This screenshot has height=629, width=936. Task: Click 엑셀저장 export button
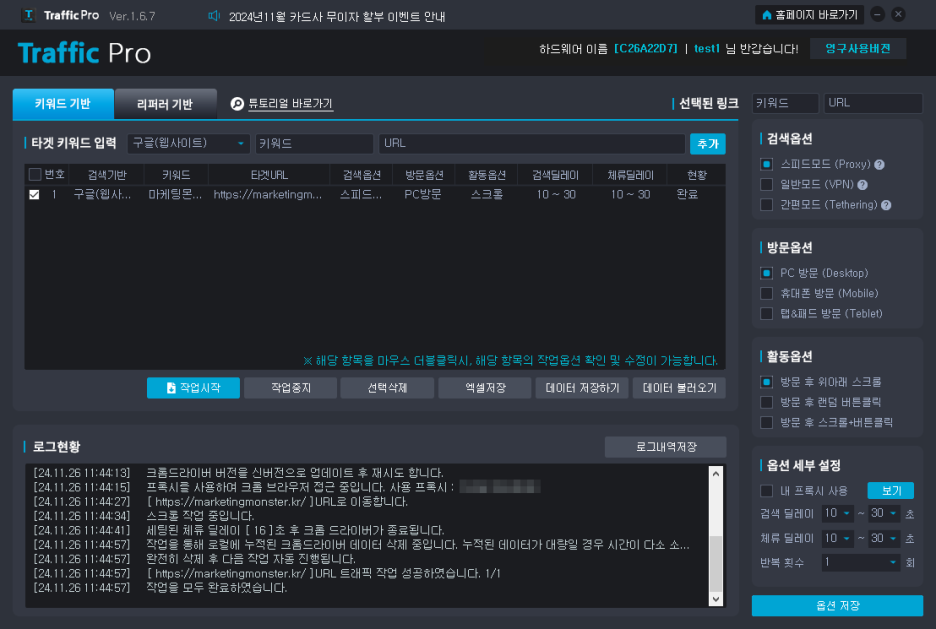pyautogui.click(x=485, y=388)
